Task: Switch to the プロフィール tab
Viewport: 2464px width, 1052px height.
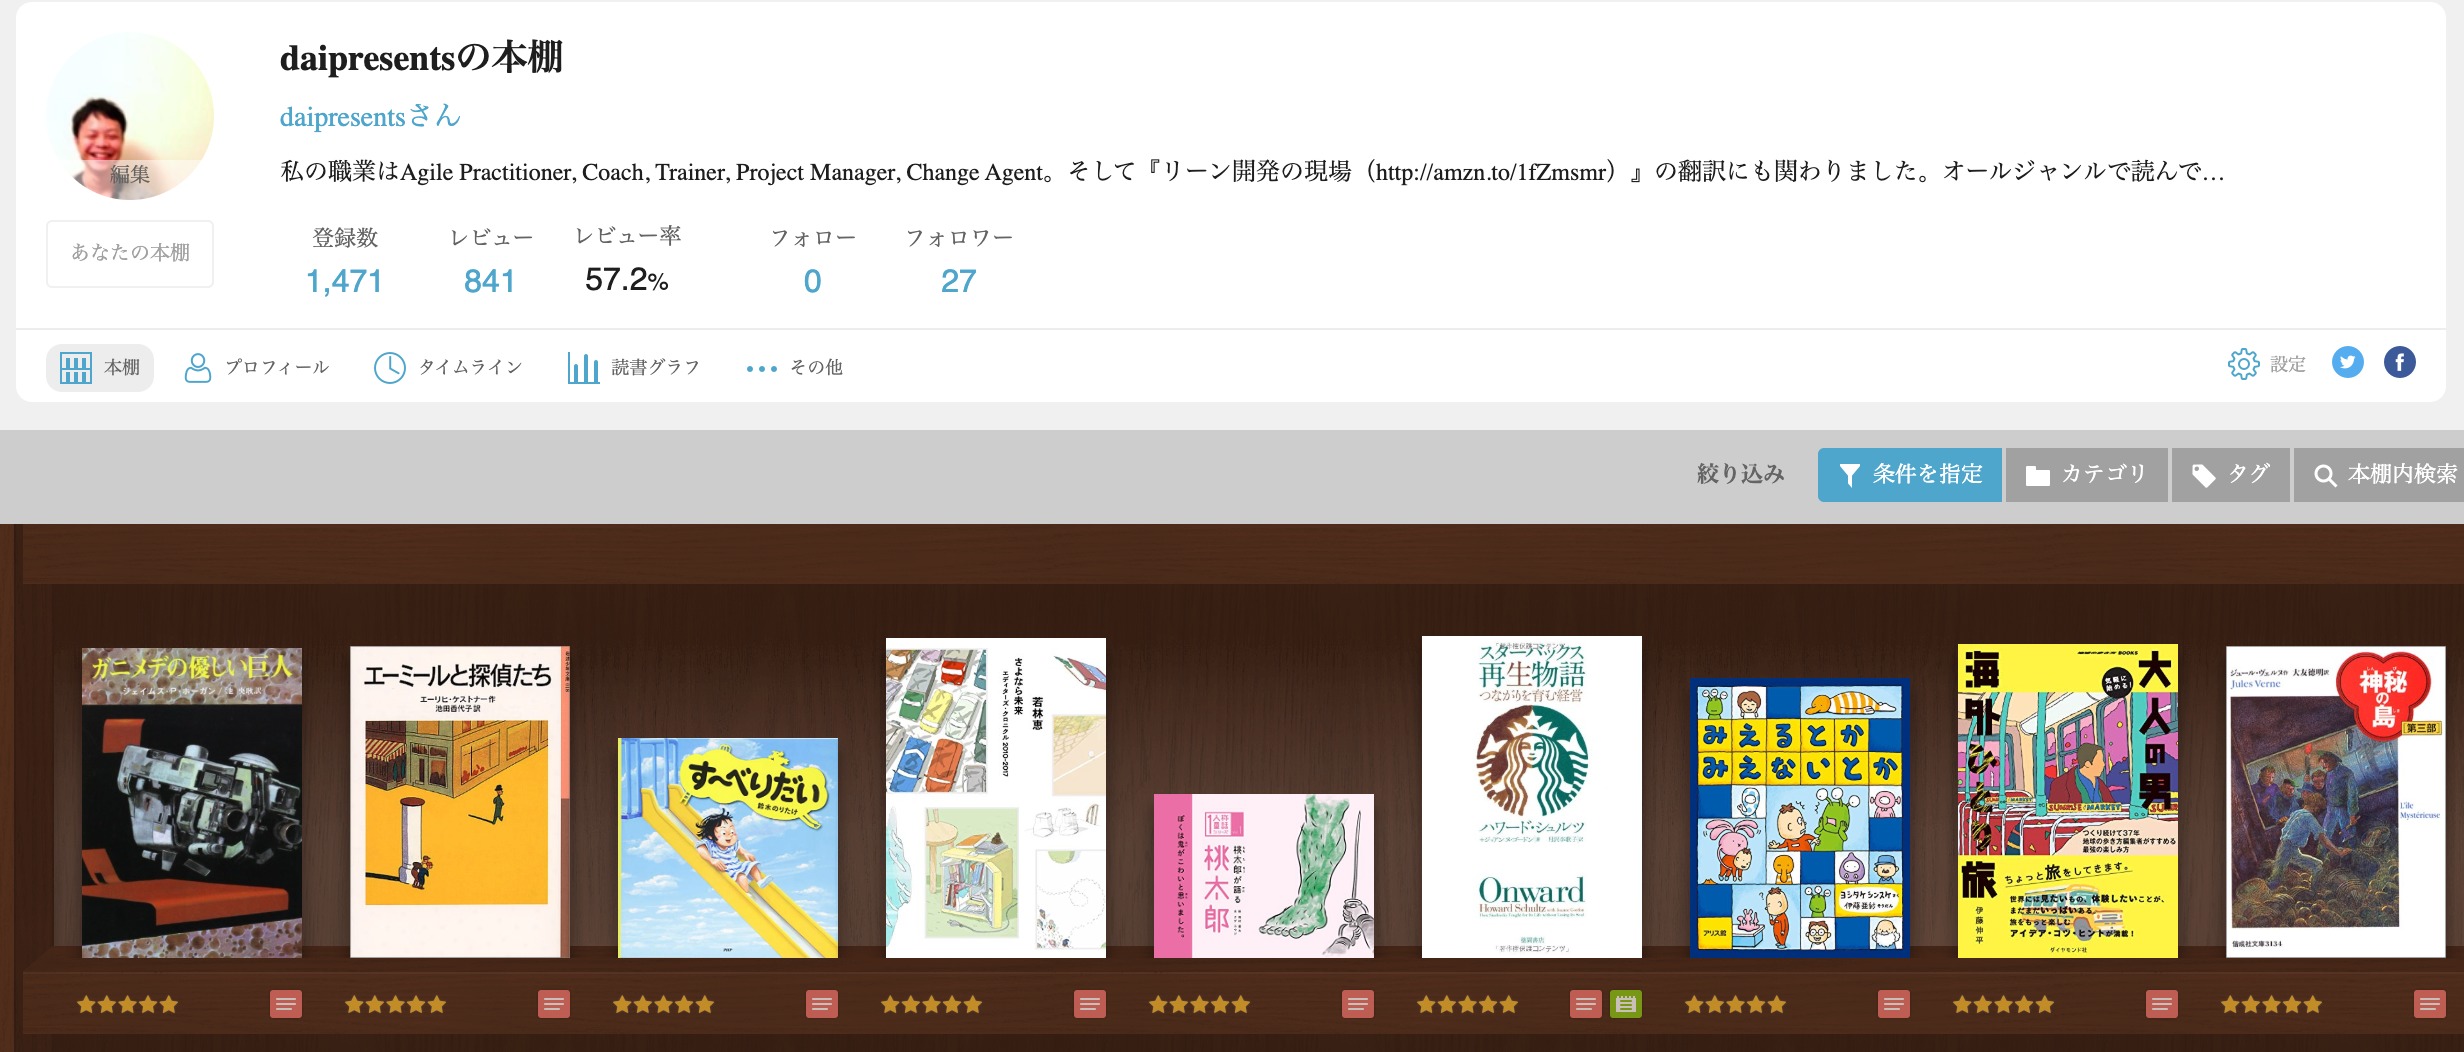Action: 257,368
